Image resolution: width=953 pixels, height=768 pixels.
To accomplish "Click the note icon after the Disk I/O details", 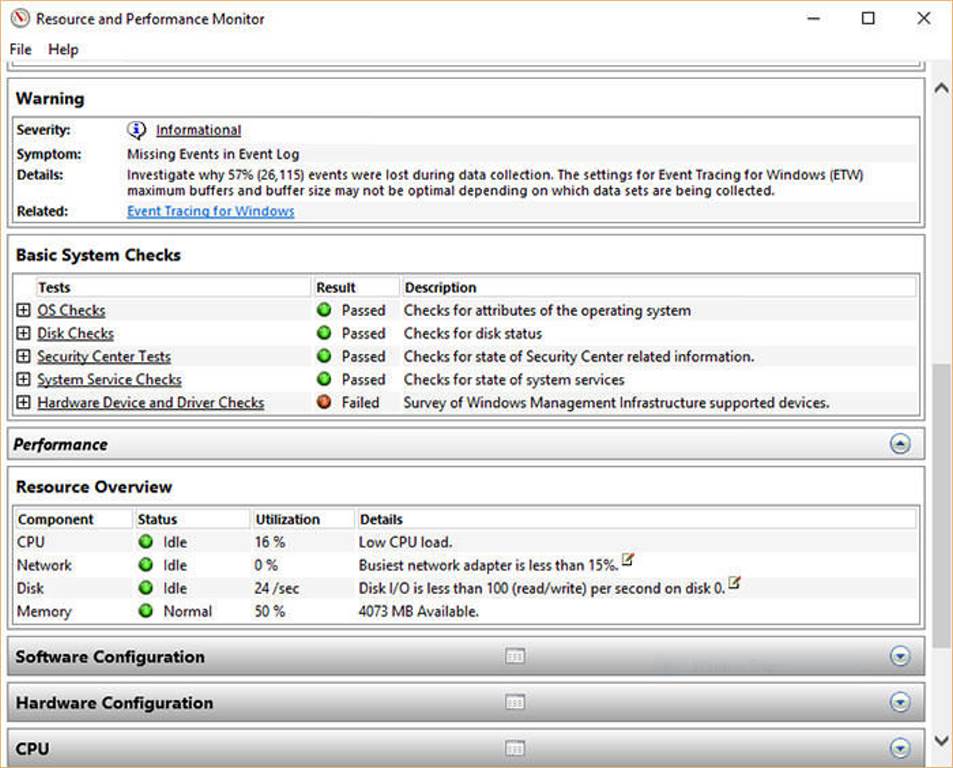I will click(x=734, y=584).
